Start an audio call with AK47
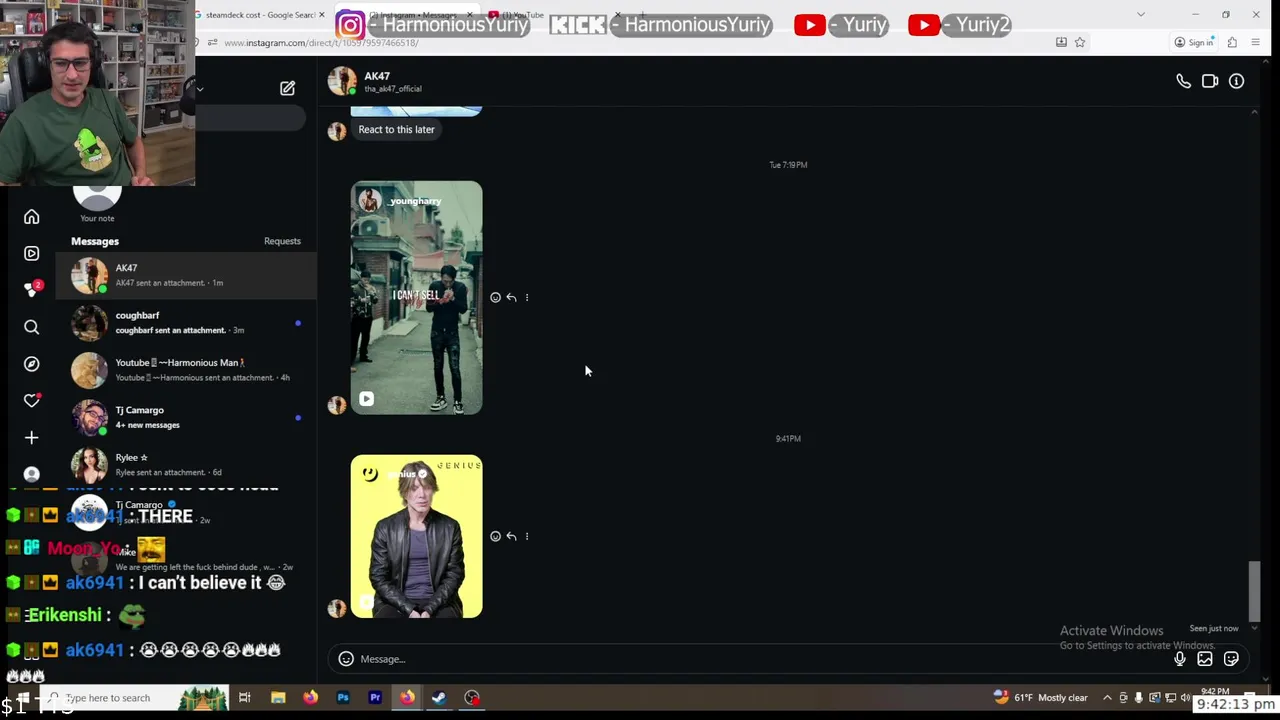The width and height of the screenshot is (1280, 720). [1183, 81]
